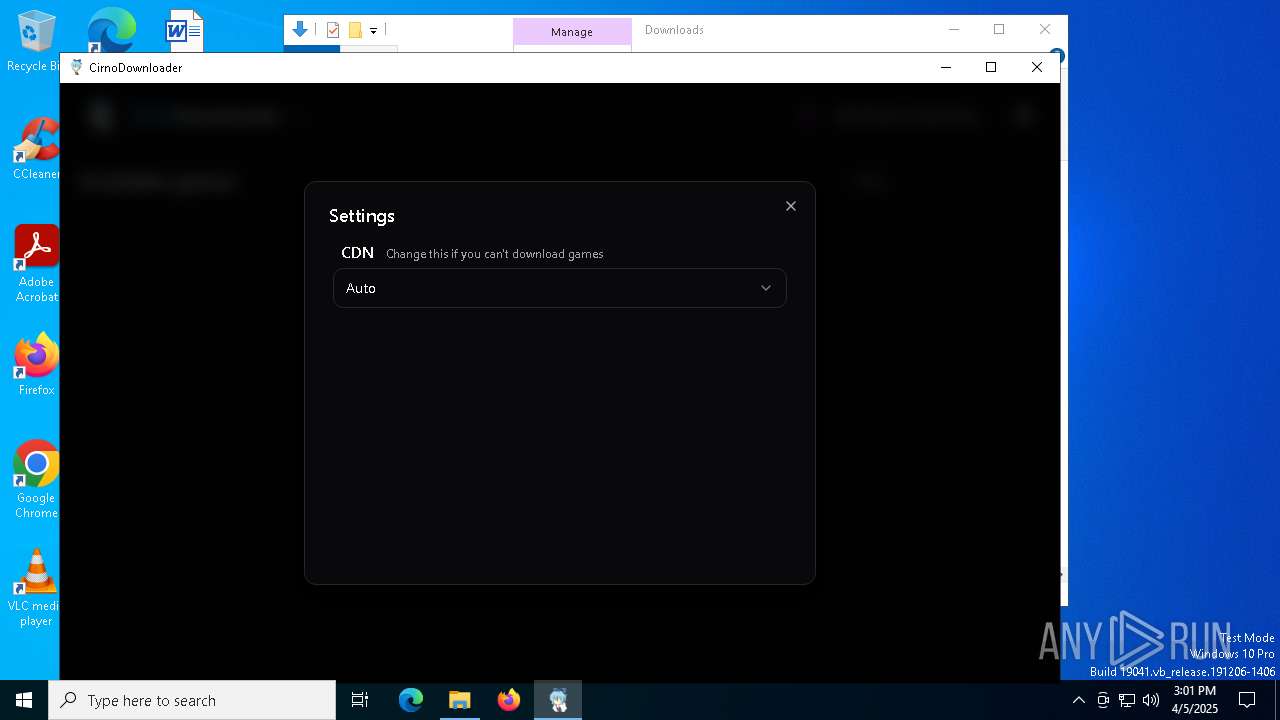Open CCleaner desktop shortcut
This screenshot has width=1280, height=720.
pyautogui.click(x=36, y=150)
